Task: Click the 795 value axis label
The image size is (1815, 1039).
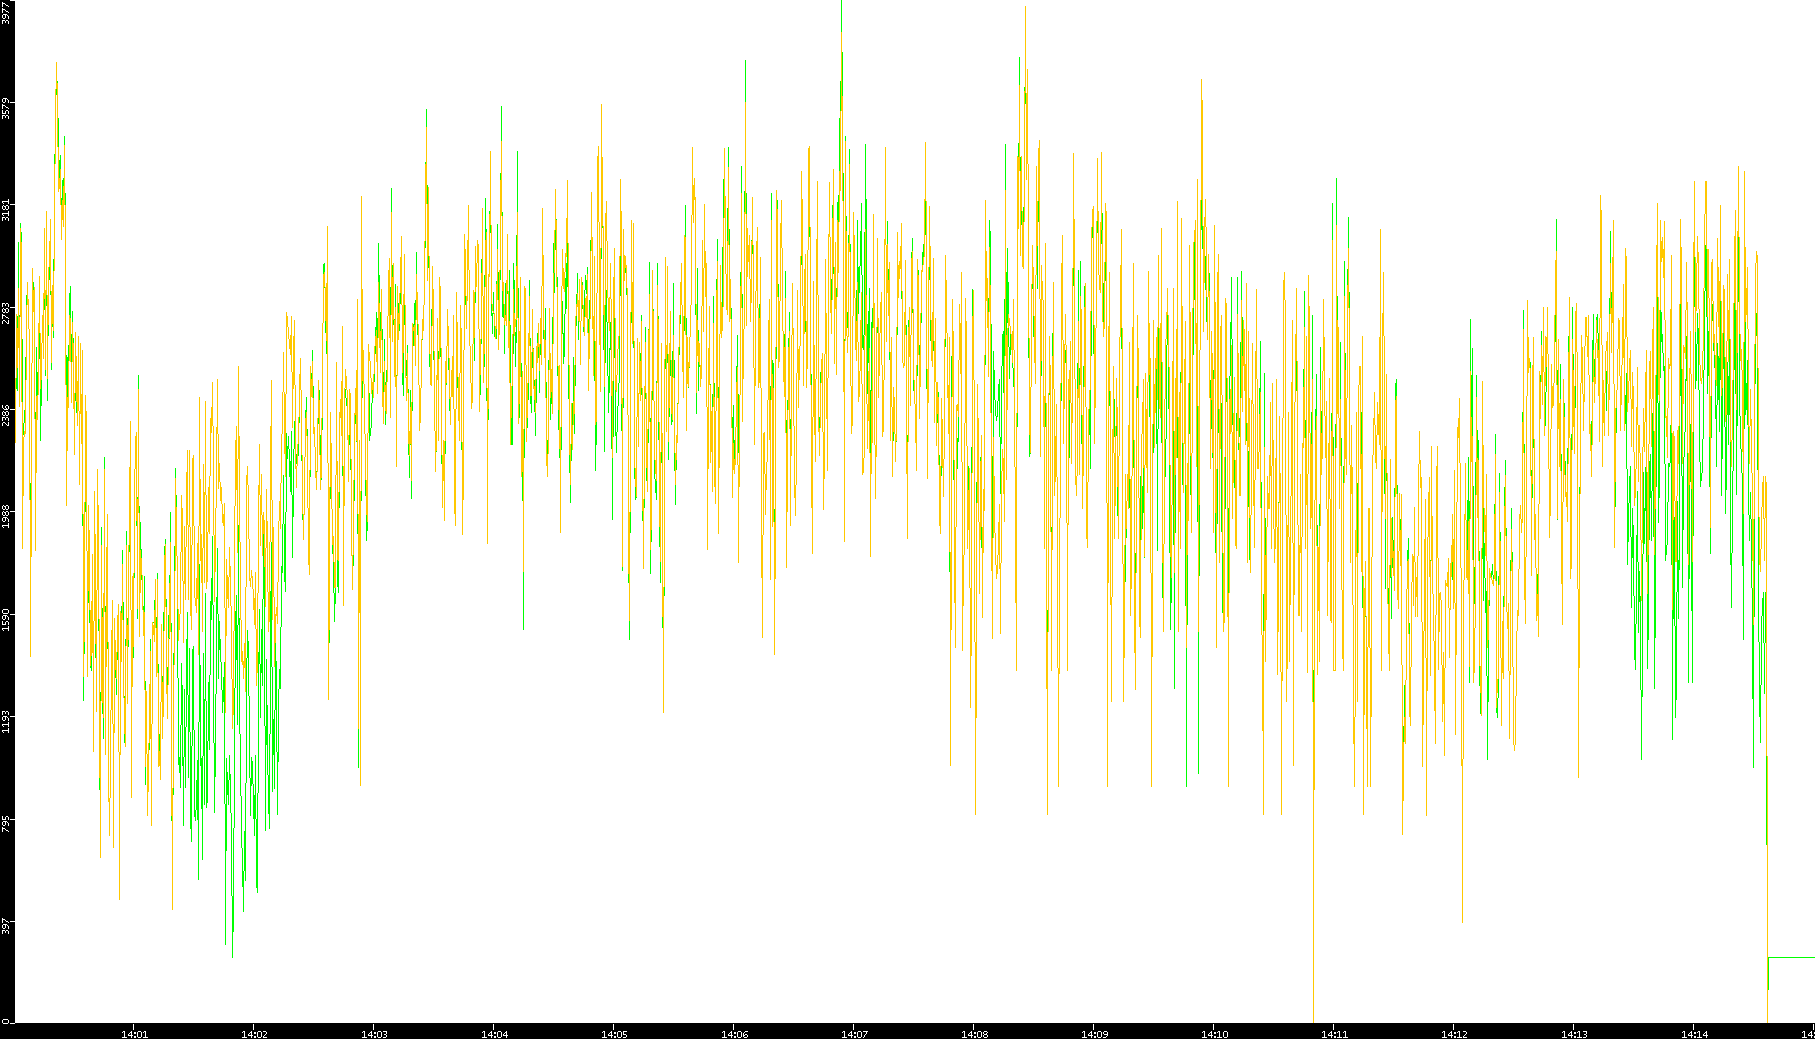Action: pos(6,824)
